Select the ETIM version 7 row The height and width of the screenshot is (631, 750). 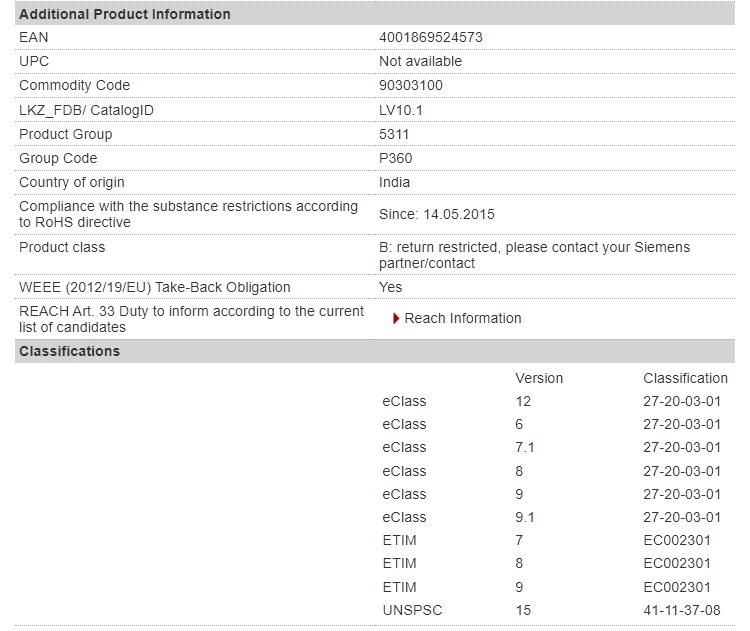coord(546,540)
